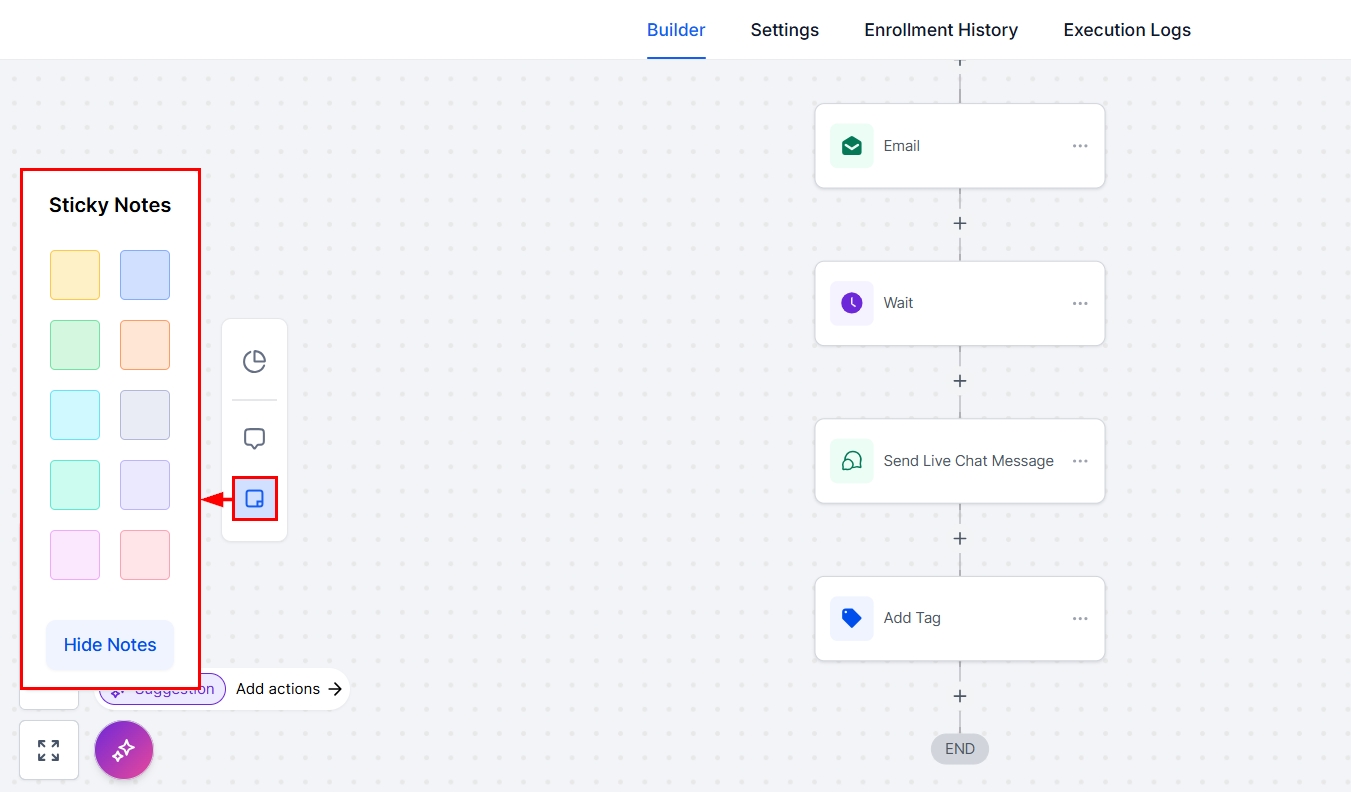Open the Enrollment History tab
Screen dimensions: 1351x792
click(941, 30)
